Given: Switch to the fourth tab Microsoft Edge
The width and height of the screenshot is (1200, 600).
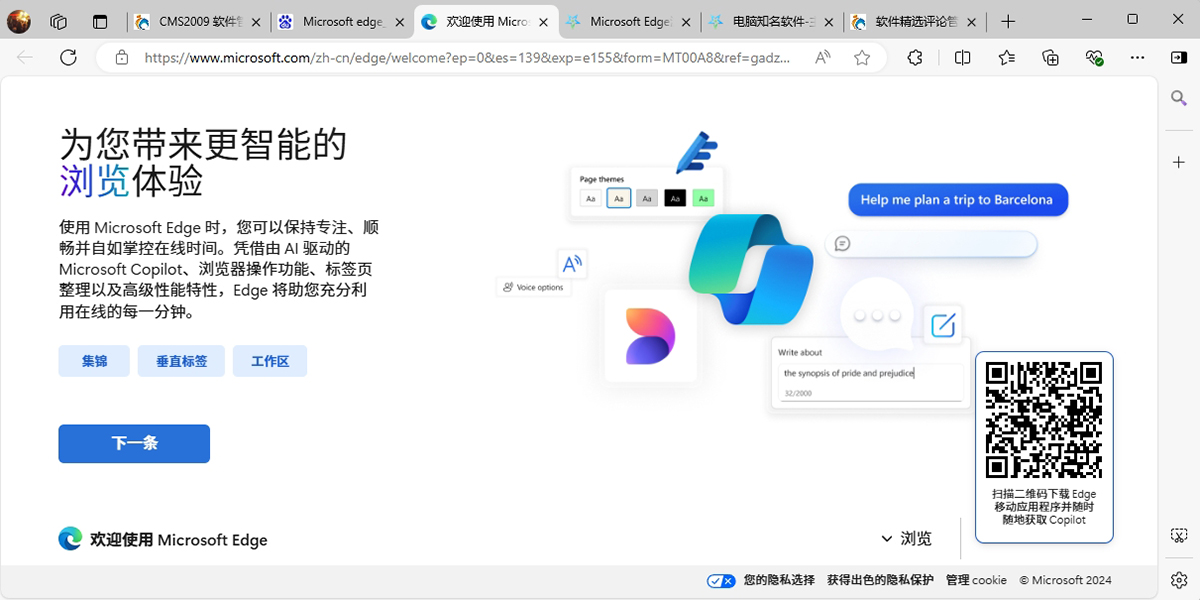Looking at the screenshot, I should [x=630, y=21].
